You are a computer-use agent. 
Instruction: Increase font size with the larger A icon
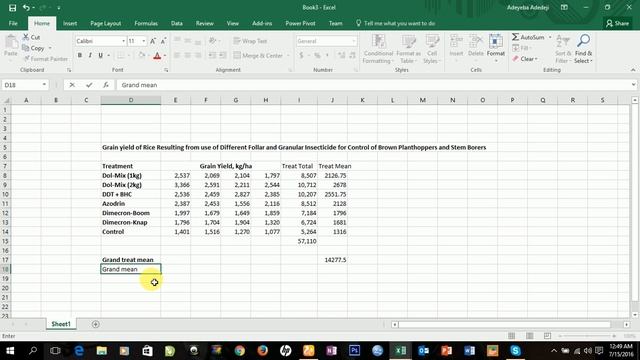[153, 41]
